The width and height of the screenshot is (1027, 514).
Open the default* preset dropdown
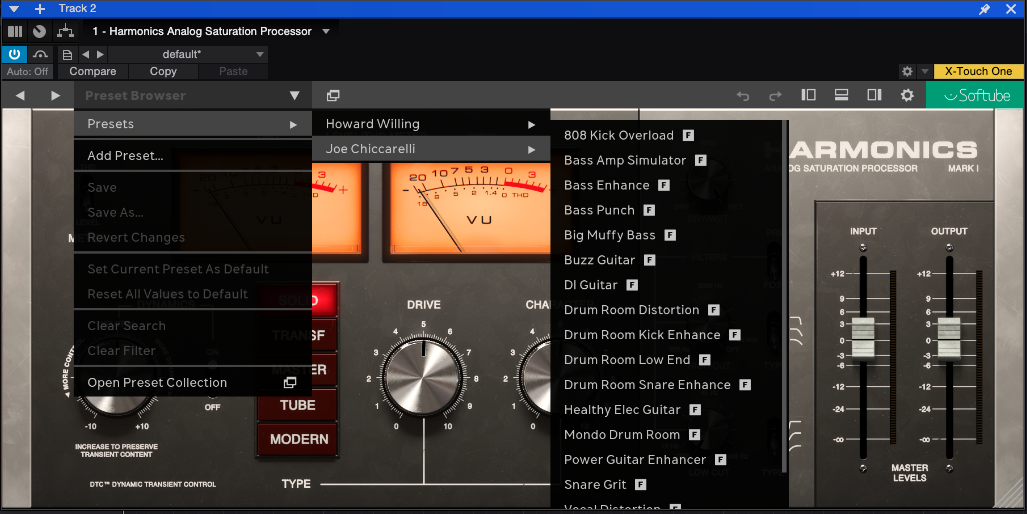pyautogui.click(x=188, y=54)
